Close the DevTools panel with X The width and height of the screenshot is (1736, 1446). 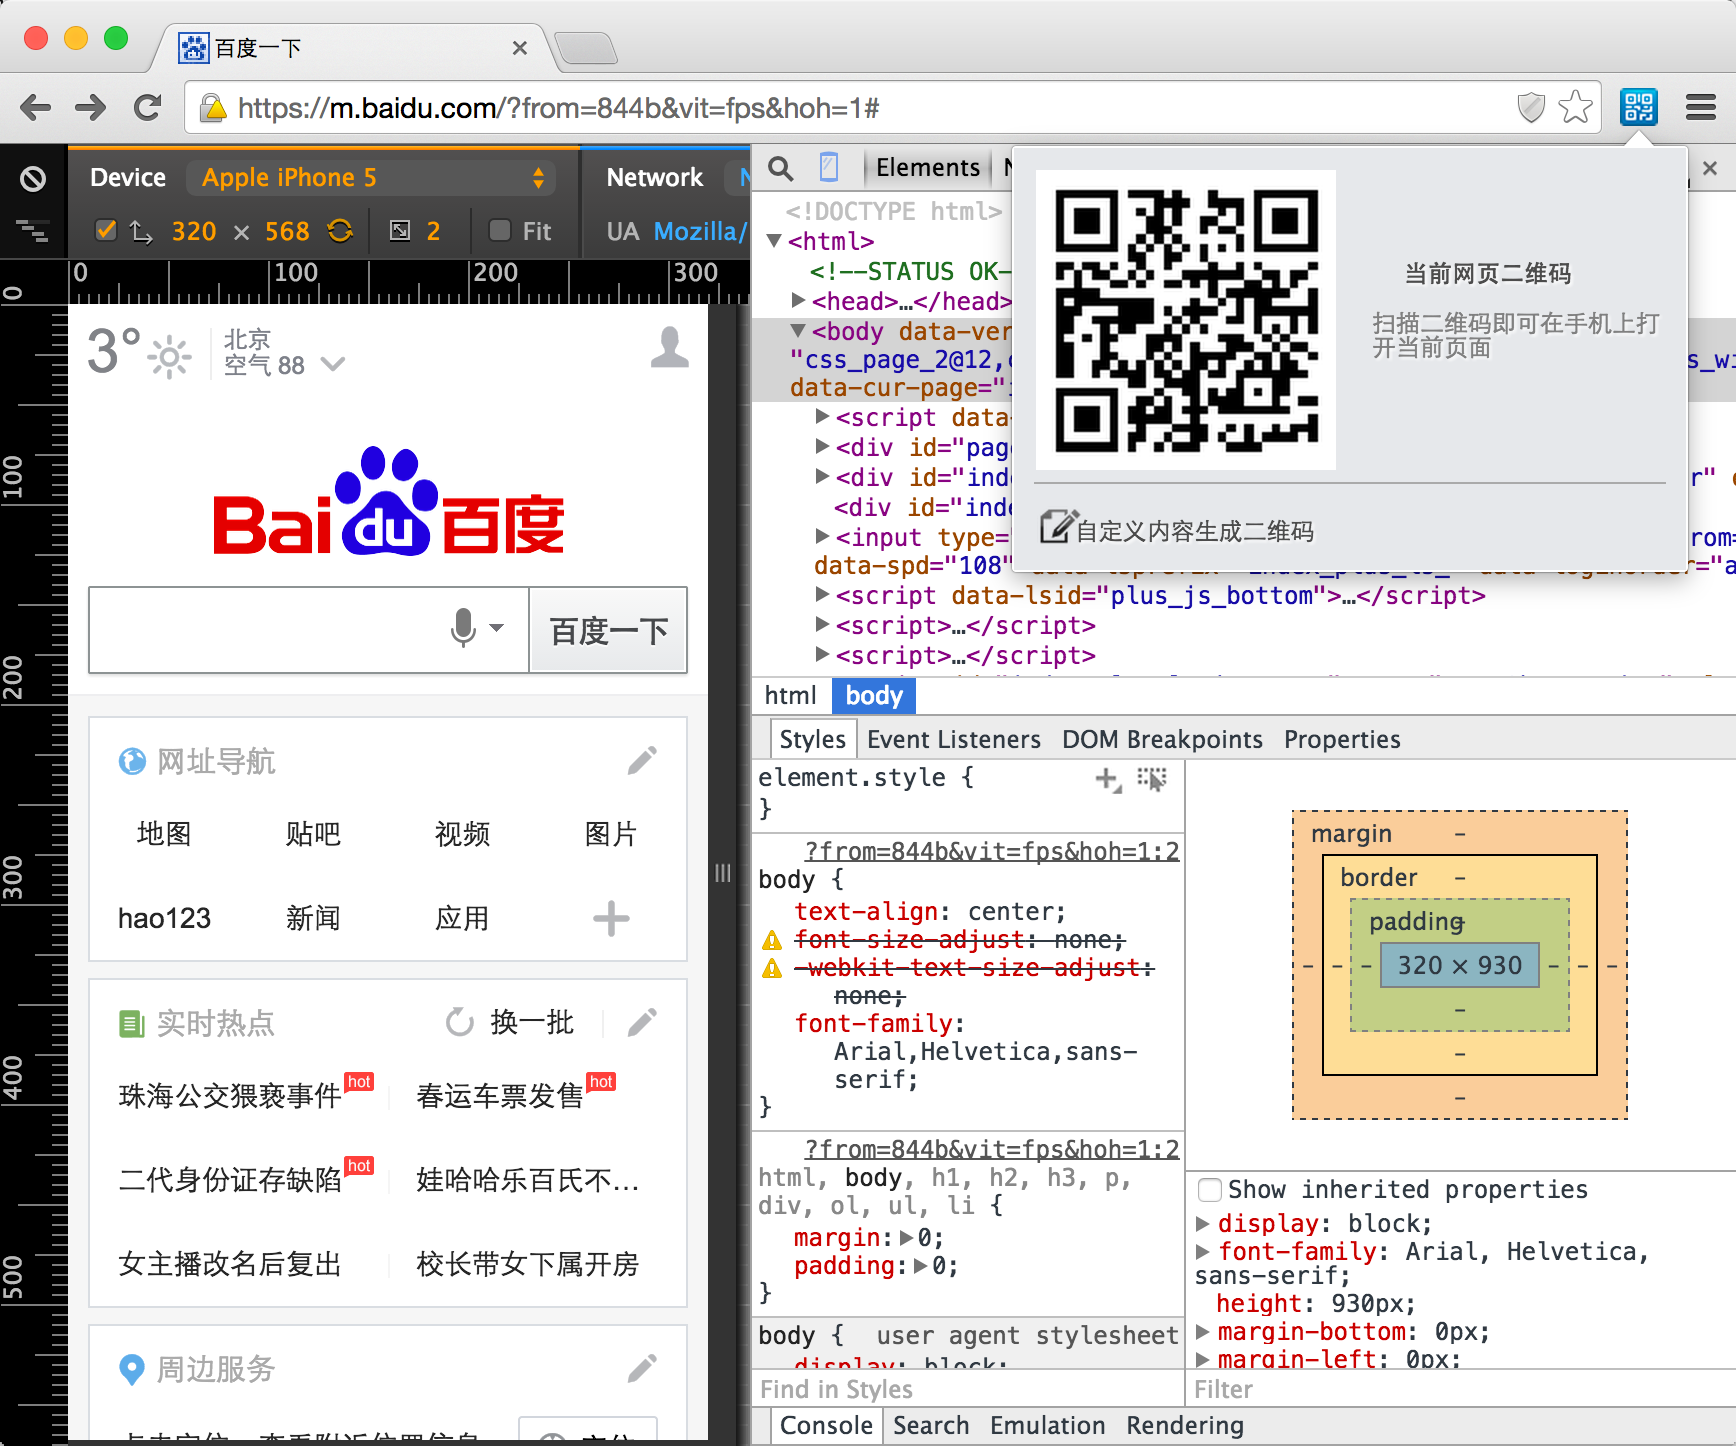point(1710,168)
